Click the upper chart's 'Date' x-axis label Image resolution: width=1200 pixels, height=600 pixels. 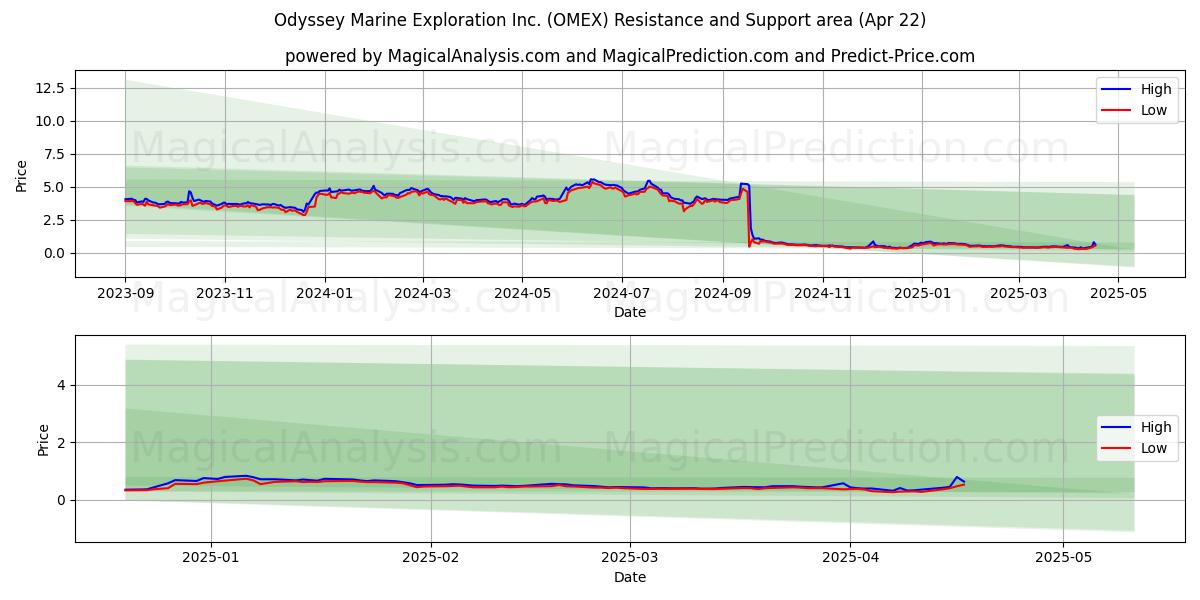click(x=630, y=312)
